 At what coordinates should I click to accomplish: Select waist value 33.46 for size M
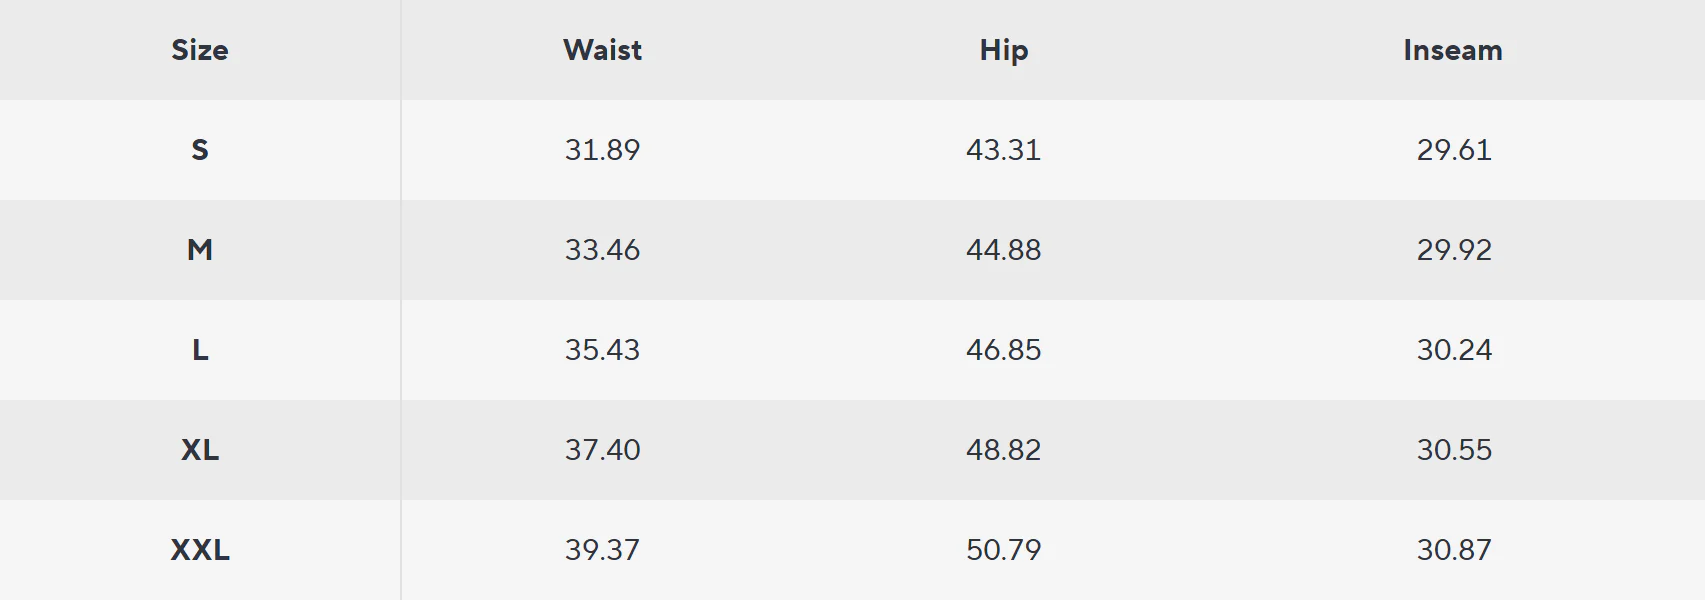(602, 250)
